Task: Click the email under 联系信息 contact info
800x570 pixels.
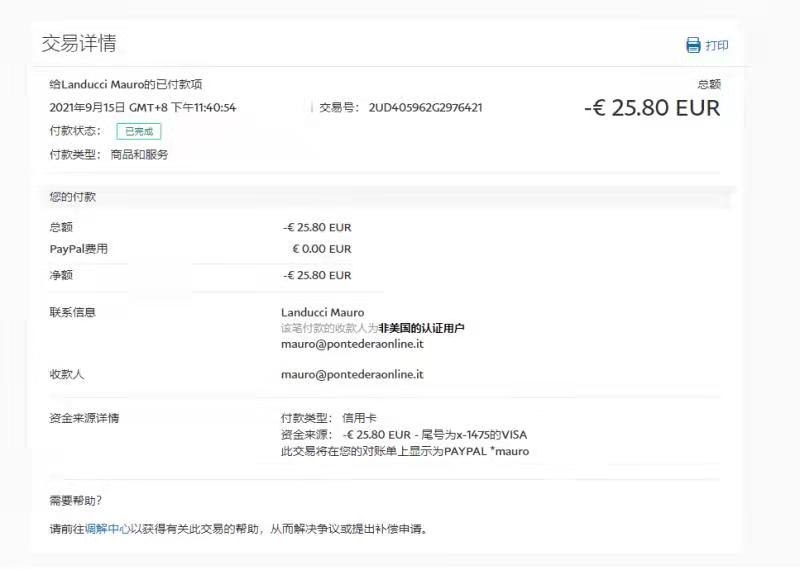Action: [352, 343]
